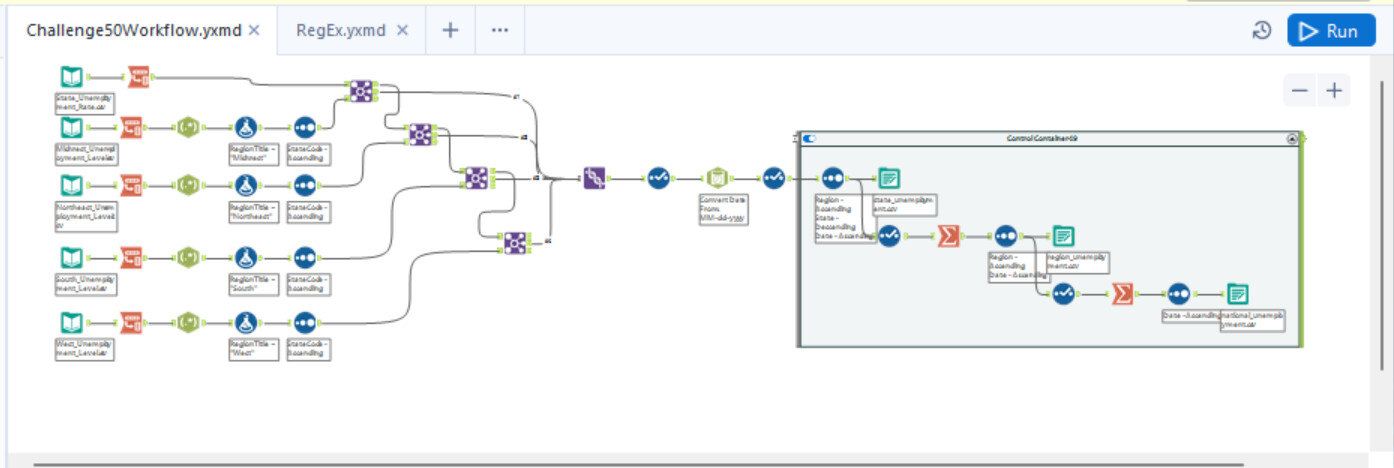Click the Union tool icon
The width and height of the screenshot is (1394, 468).
(x=594, y=179)
